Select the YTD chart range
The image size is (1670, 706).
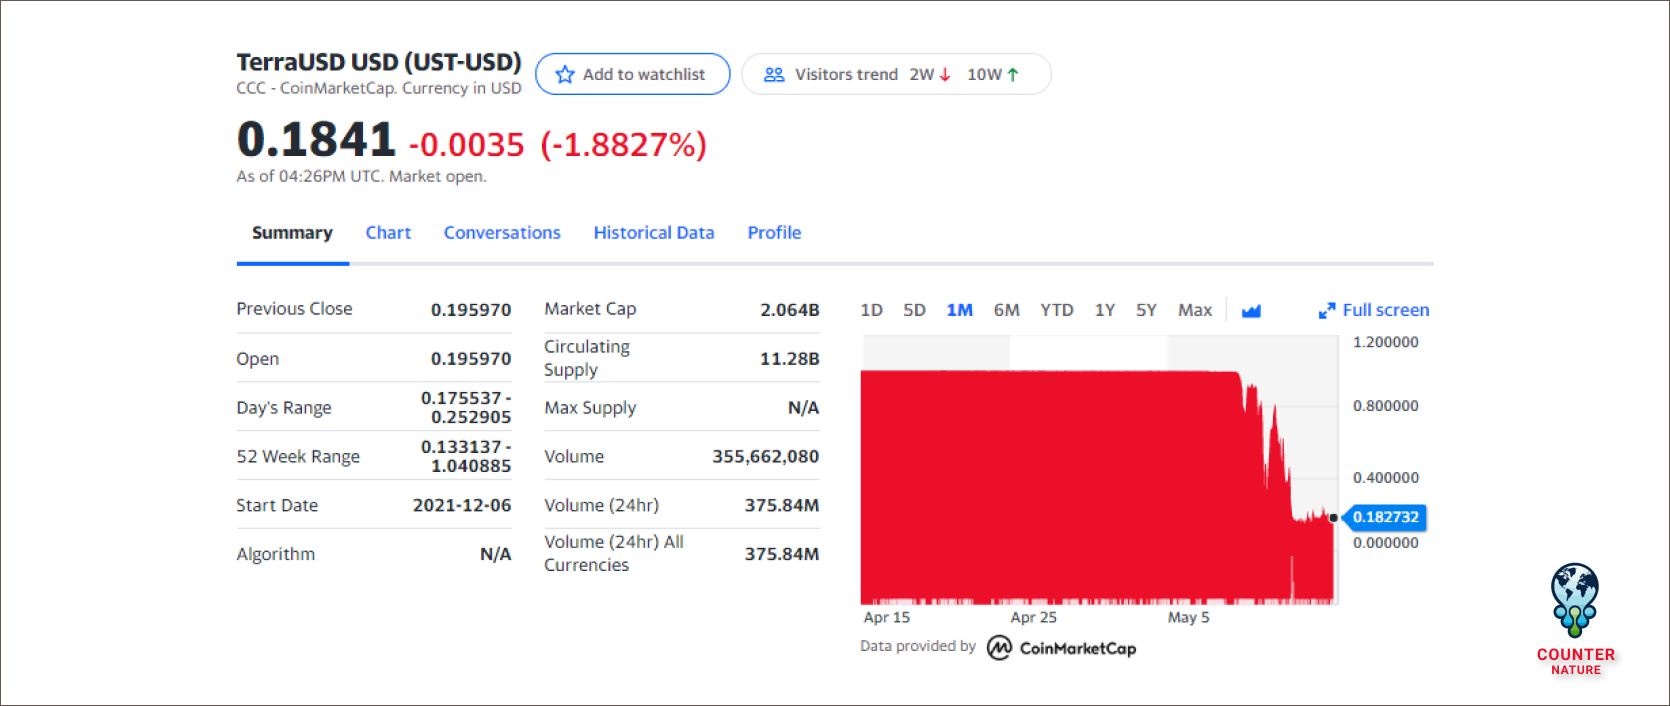pyautogui.click(x=1057, y=310)
